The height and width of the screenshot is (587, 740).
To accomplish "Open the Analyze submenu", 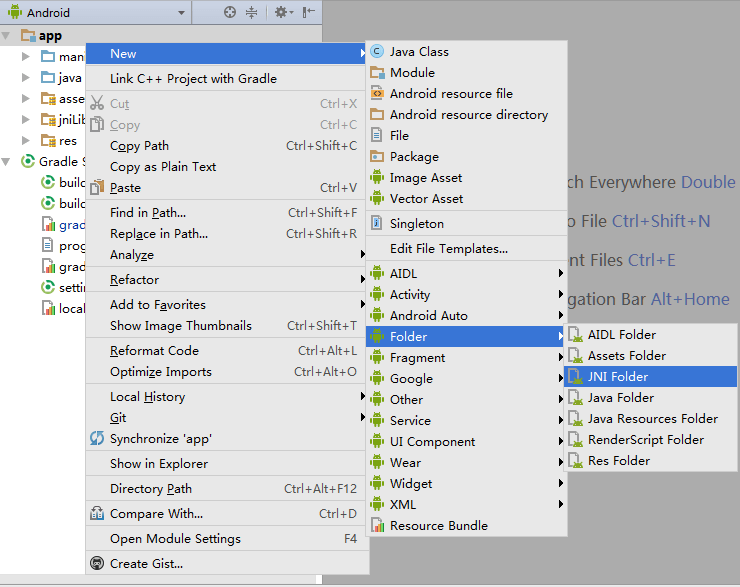I will (227, 255).
